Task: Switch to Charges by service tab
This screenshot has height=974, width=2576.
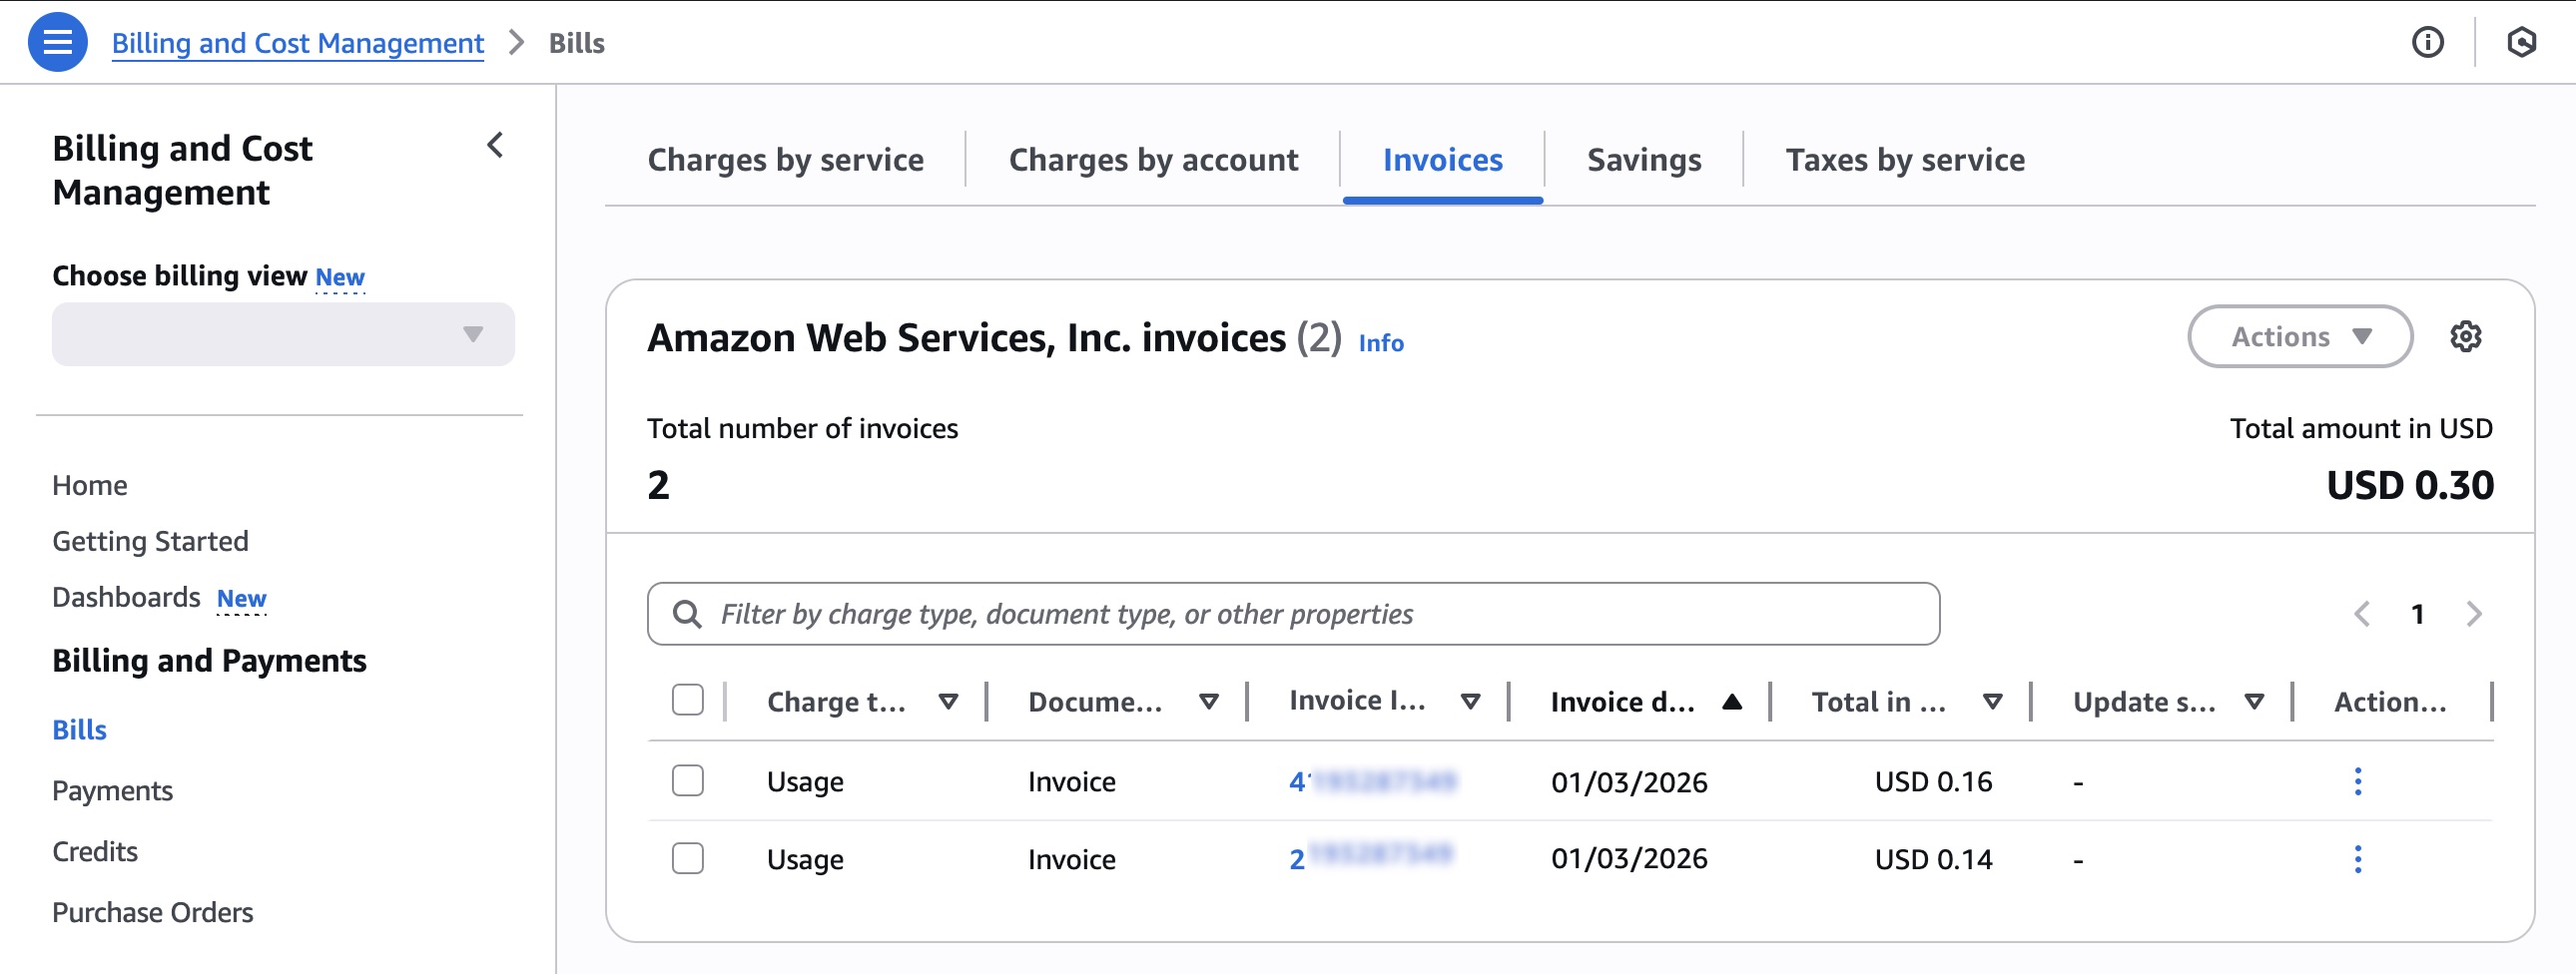Action: 785,160
